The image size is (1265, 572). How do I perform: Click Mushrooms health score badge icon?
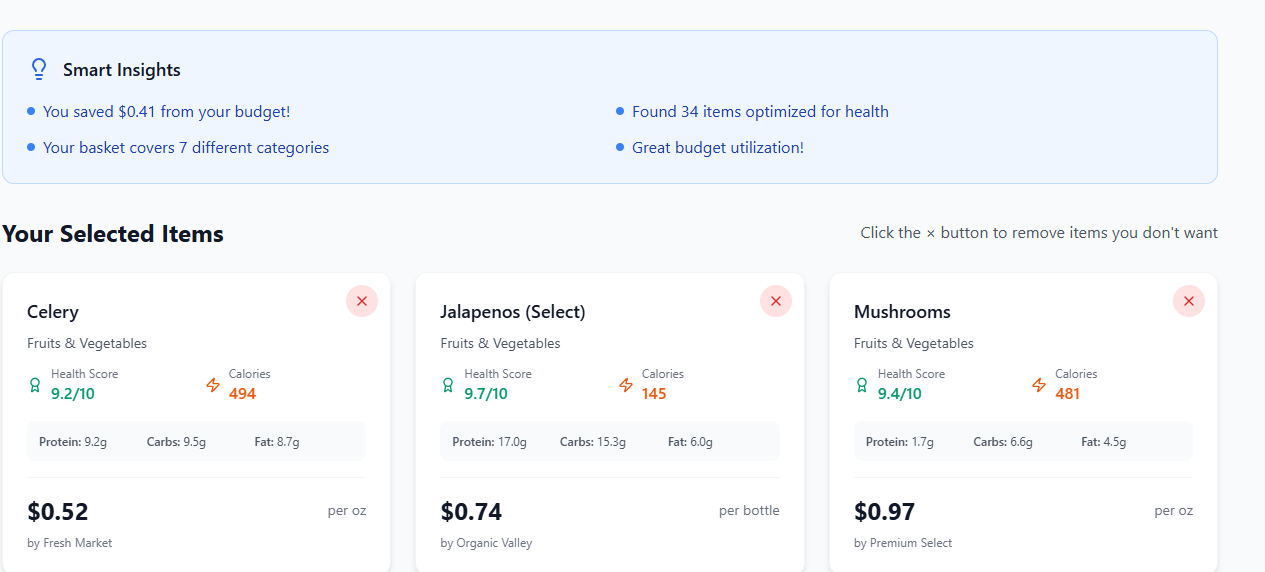pyautogui.click(x=862, y=385)
